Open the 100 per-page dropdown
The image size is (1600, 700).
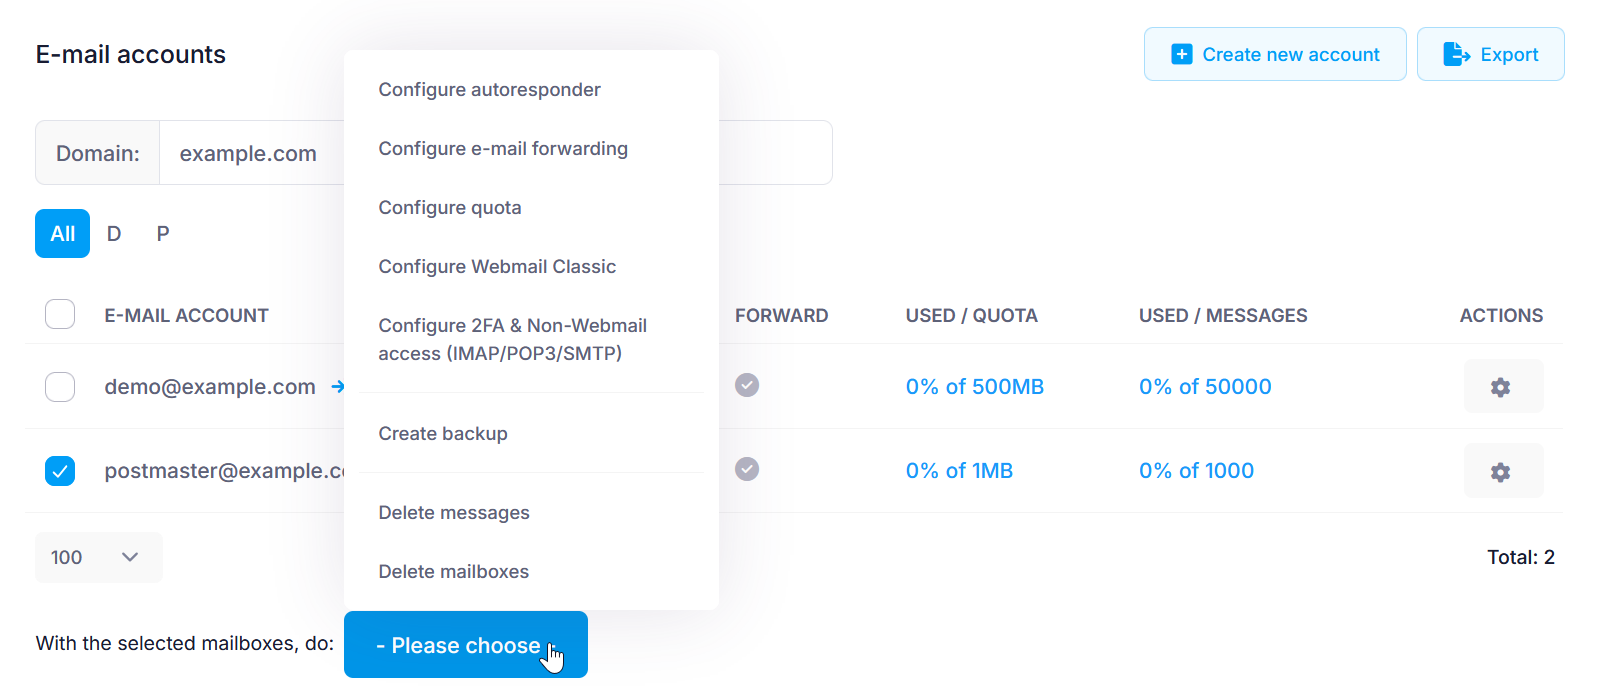pyautogui.click(x=98, y=557)
